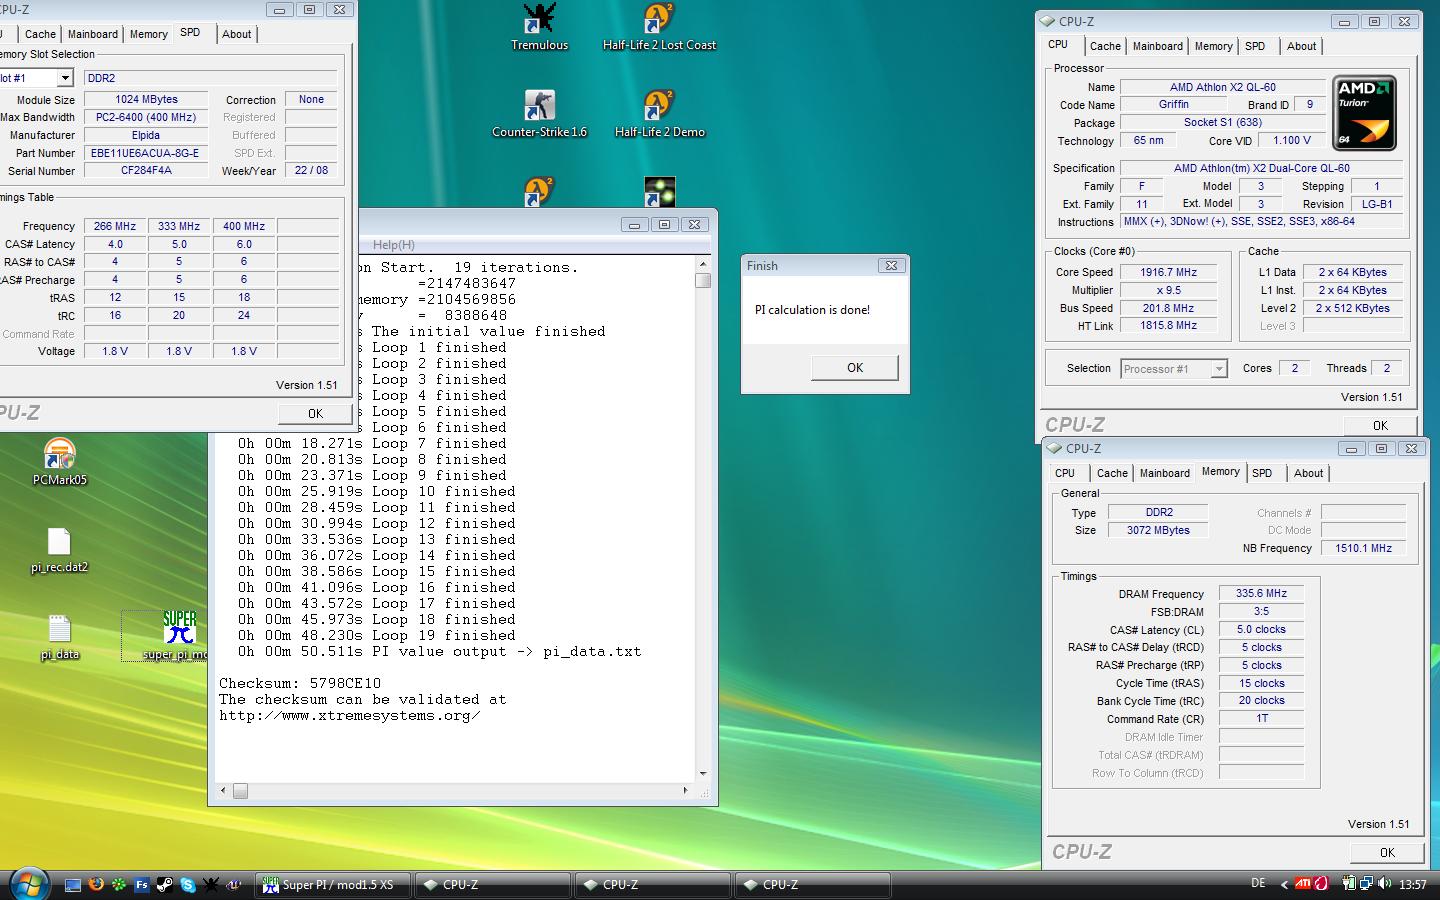The image size is (1440, 900).
Task: Open About tab in top-right CPU-Z
Action: [1301, 46]
